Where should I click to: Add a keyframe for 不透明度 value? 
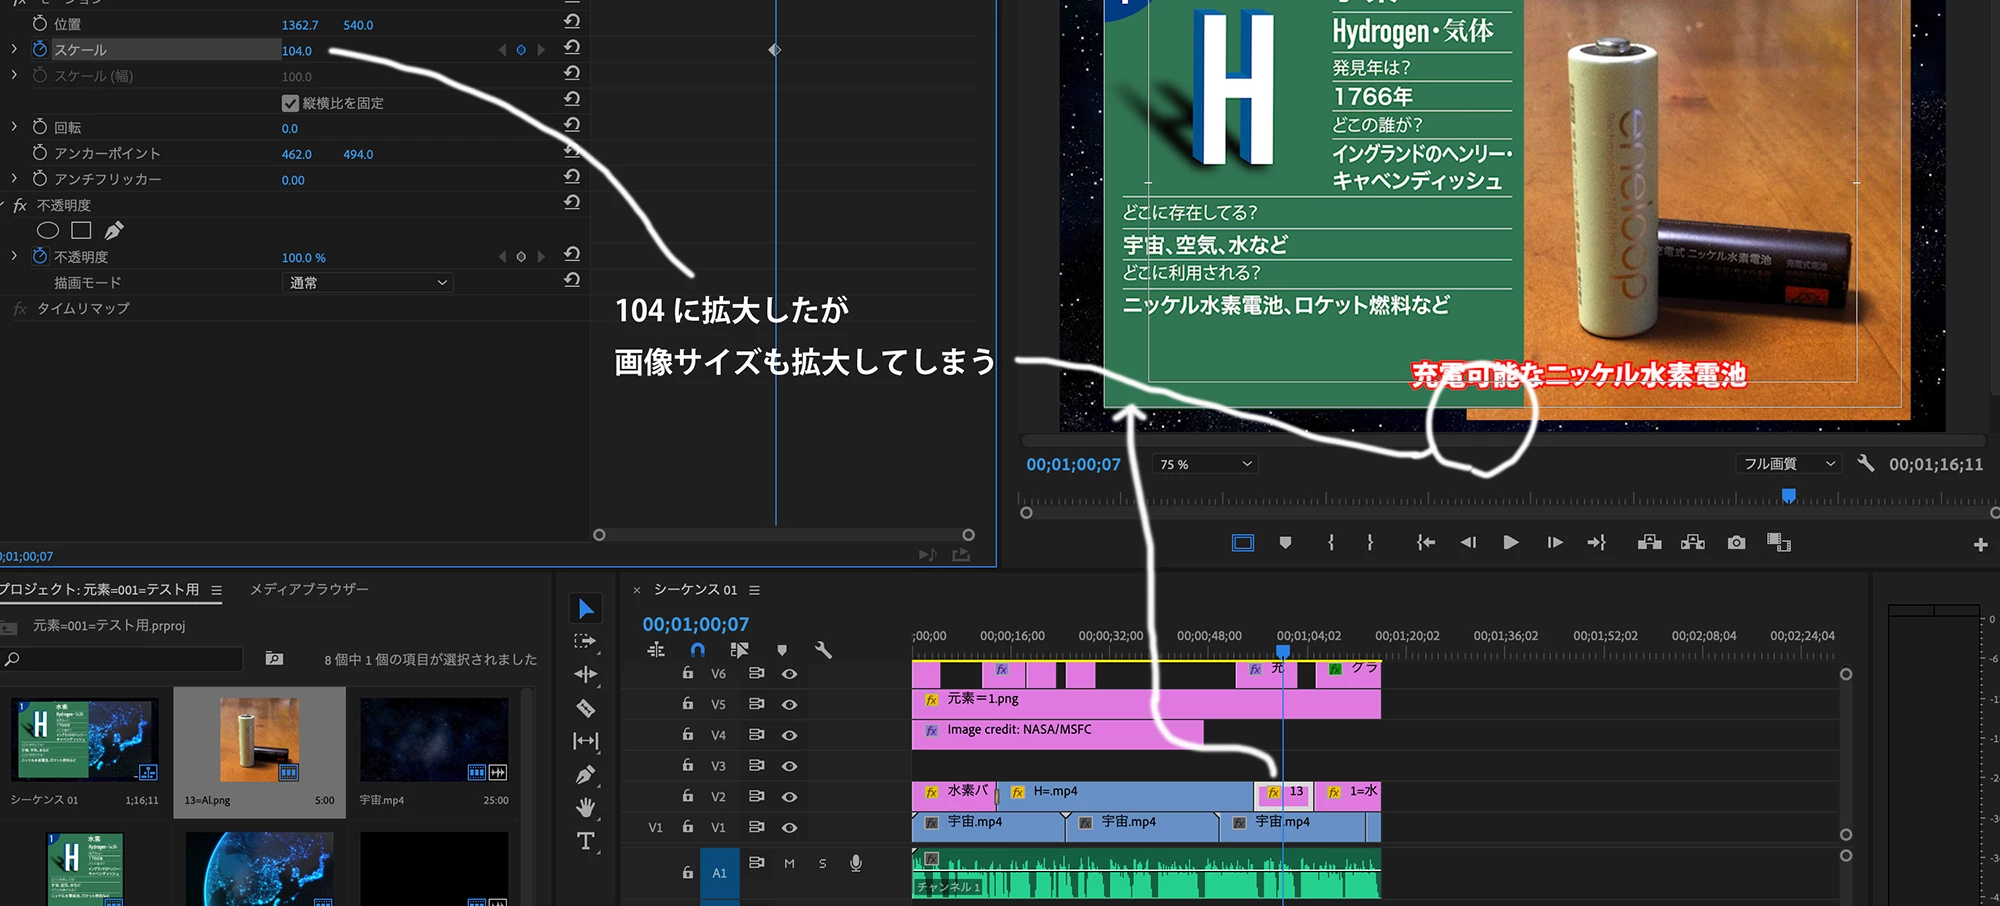[521, 257]
